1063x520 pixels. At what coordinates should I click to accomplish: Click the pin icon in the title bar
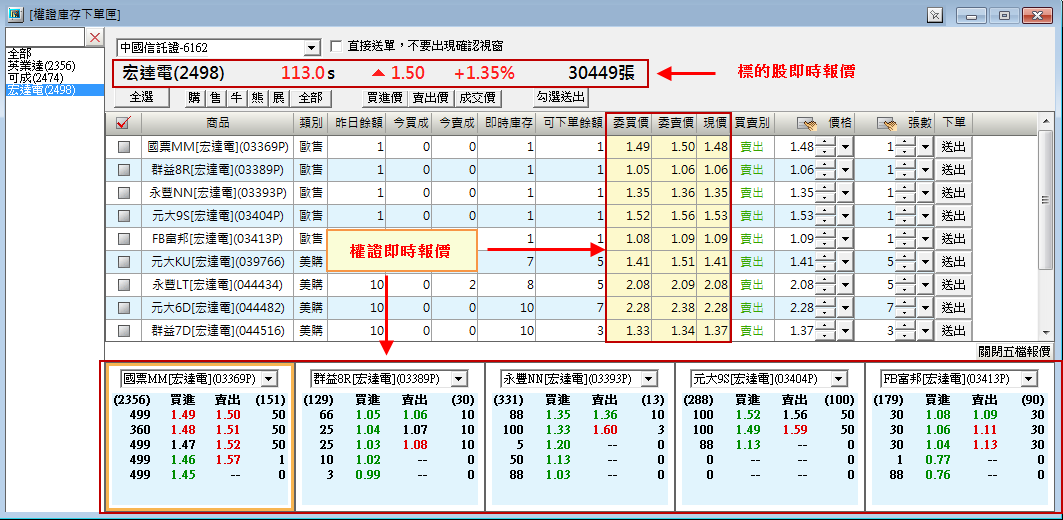pyautogui.click(x=935, y=14)
